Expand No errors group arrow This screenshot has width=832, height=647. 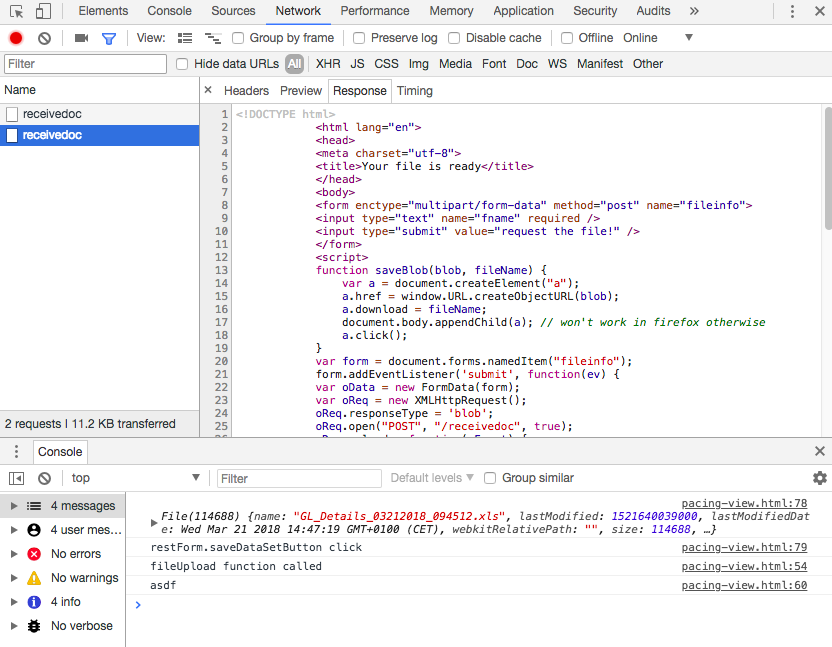[14, 554]
